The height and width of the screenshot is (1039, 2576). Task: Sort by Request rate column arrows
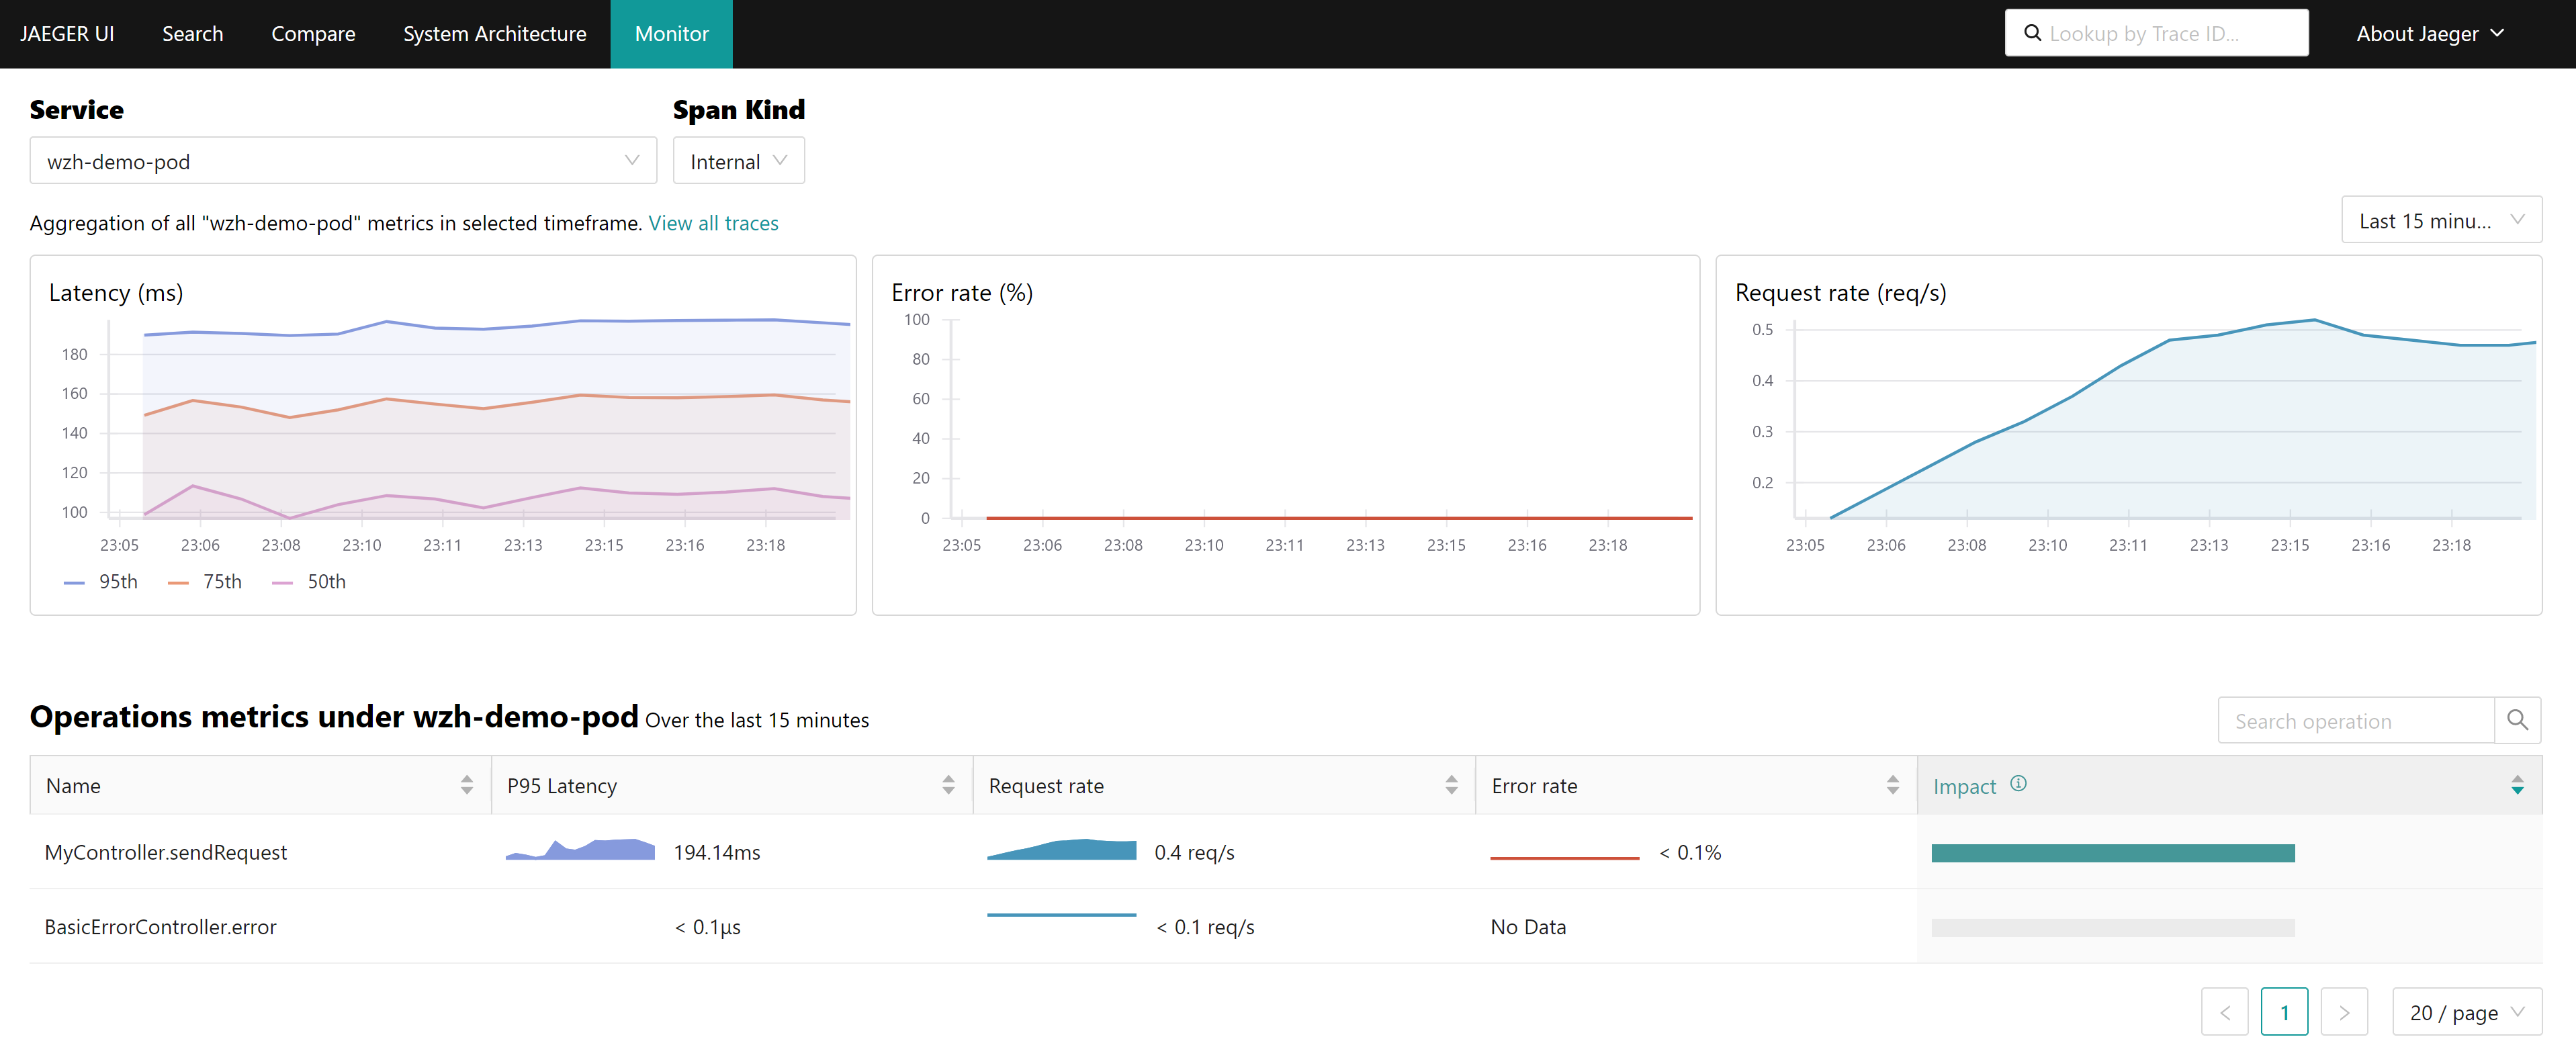(1450, 785)
